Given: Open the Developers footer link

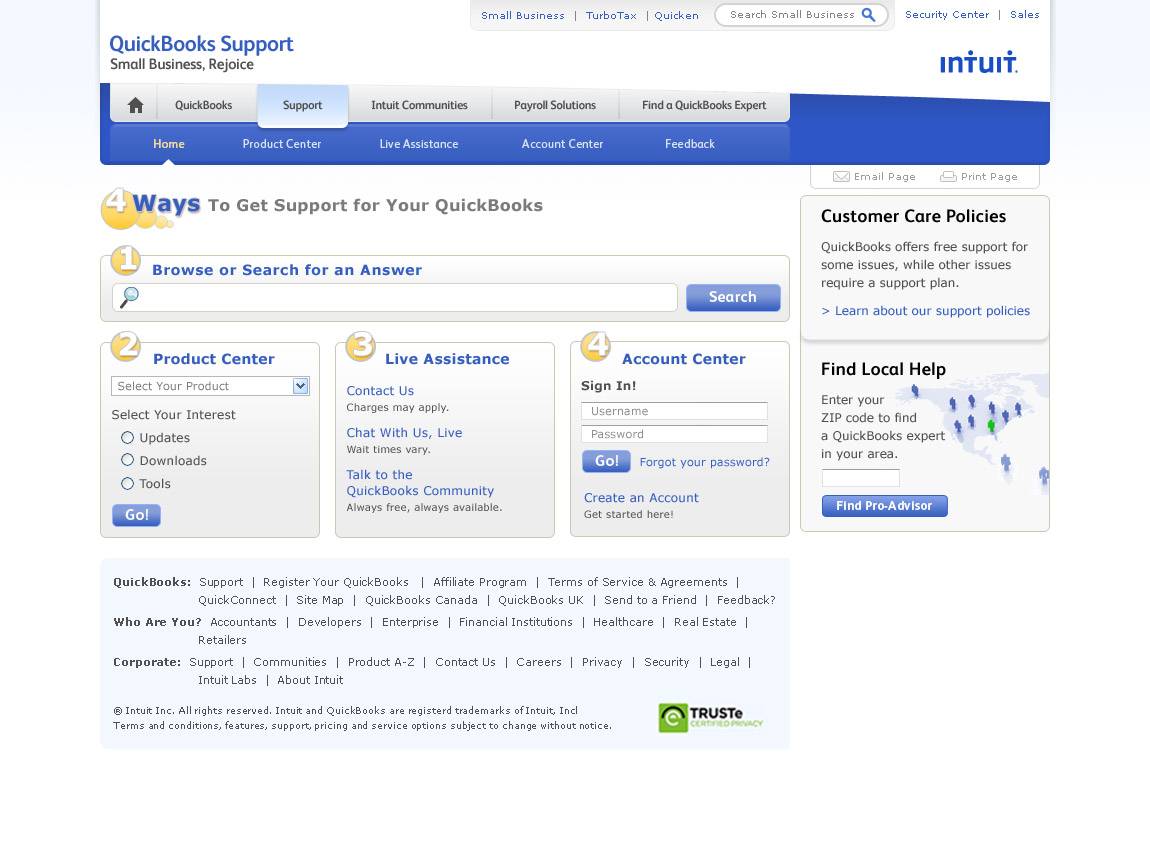Looking at the screenshot, I should click(x=330, y=622).
